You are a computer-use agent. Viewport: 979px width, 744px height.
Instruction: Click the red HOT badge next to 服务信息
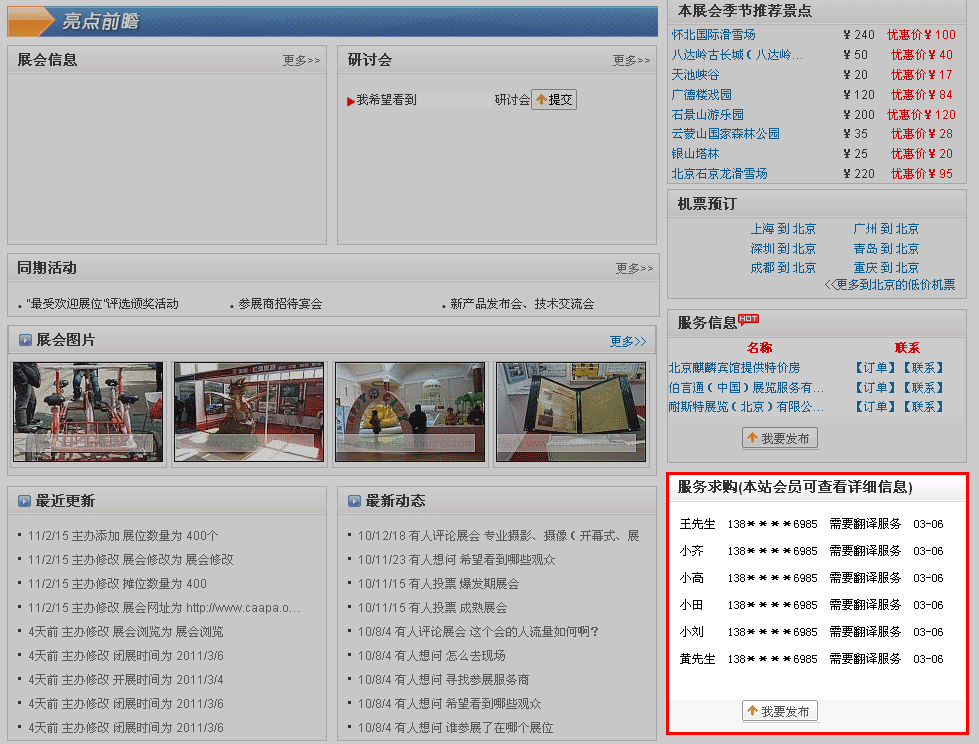coord(748,319)
